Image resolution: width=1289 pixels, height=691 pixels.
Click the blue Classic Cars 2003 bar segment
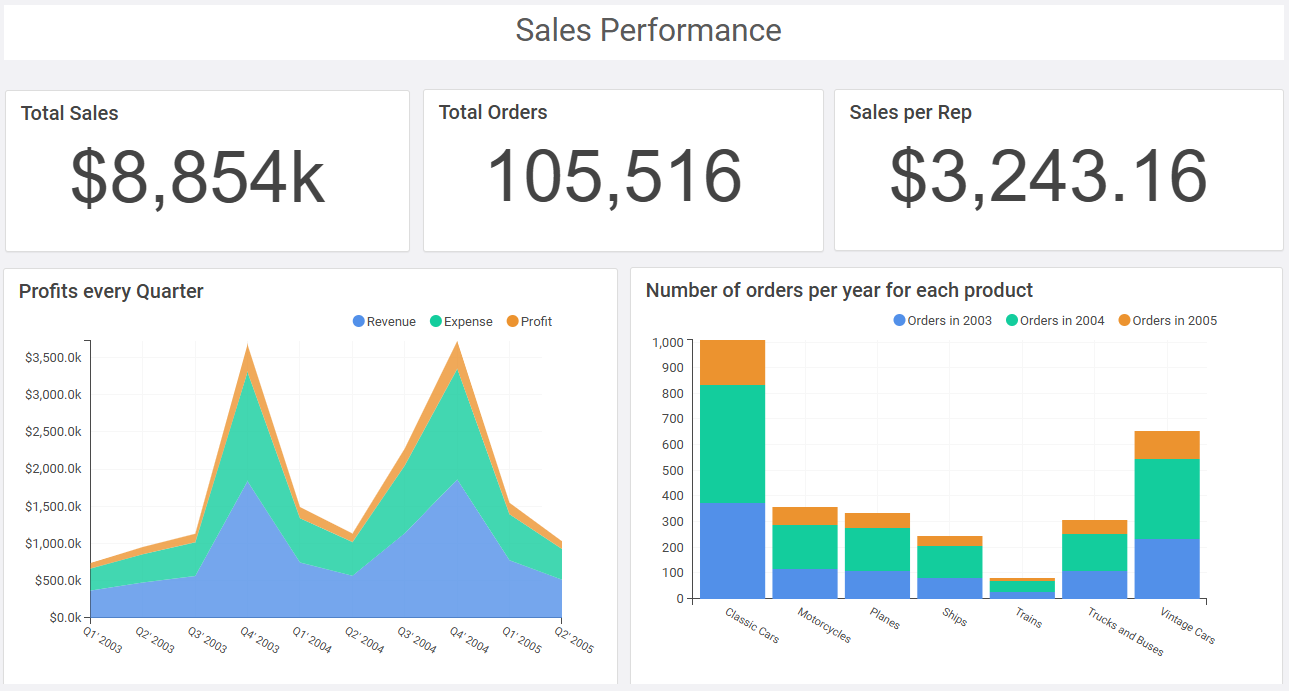(x=732, y=551)
